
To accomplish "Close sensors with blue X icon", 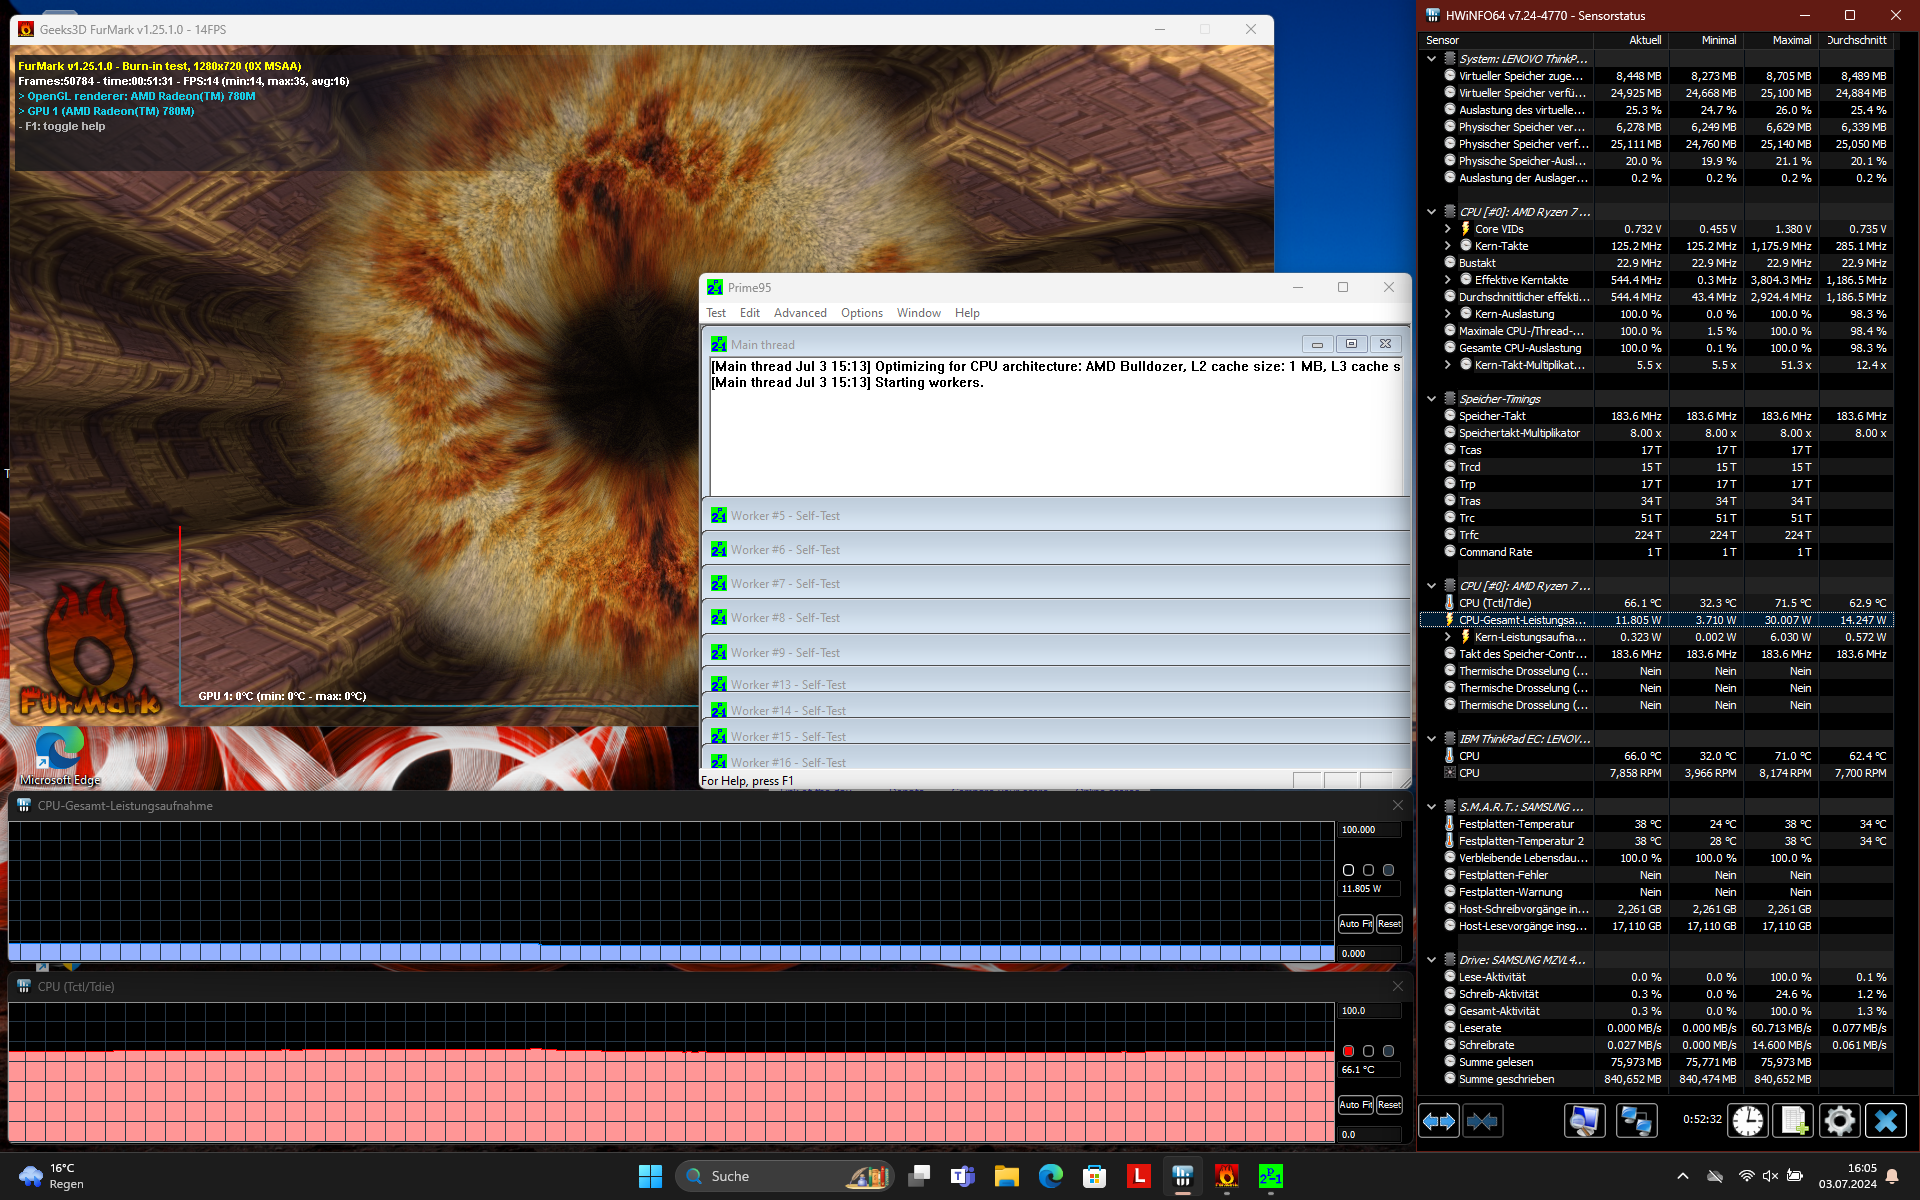I will (1885, 1121).
